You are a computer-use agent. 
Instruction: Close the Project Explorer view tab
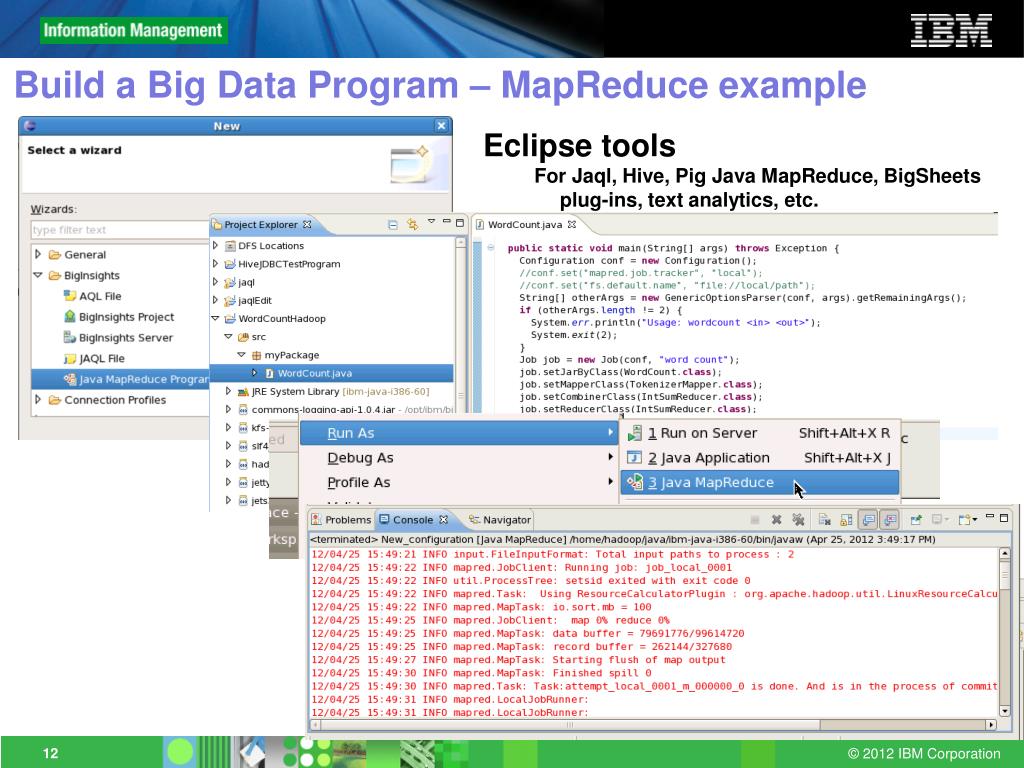coord(307,225)
